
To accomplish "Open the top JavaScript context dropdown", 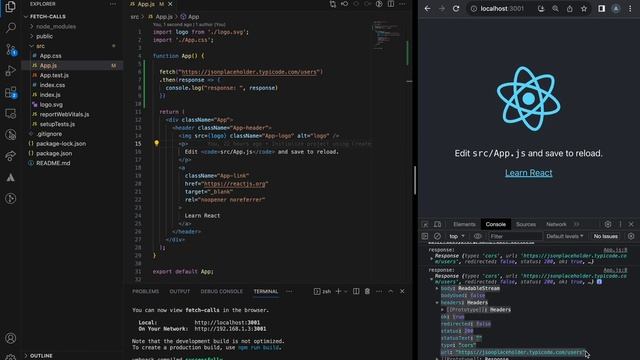I will click(x=457, y=236).
